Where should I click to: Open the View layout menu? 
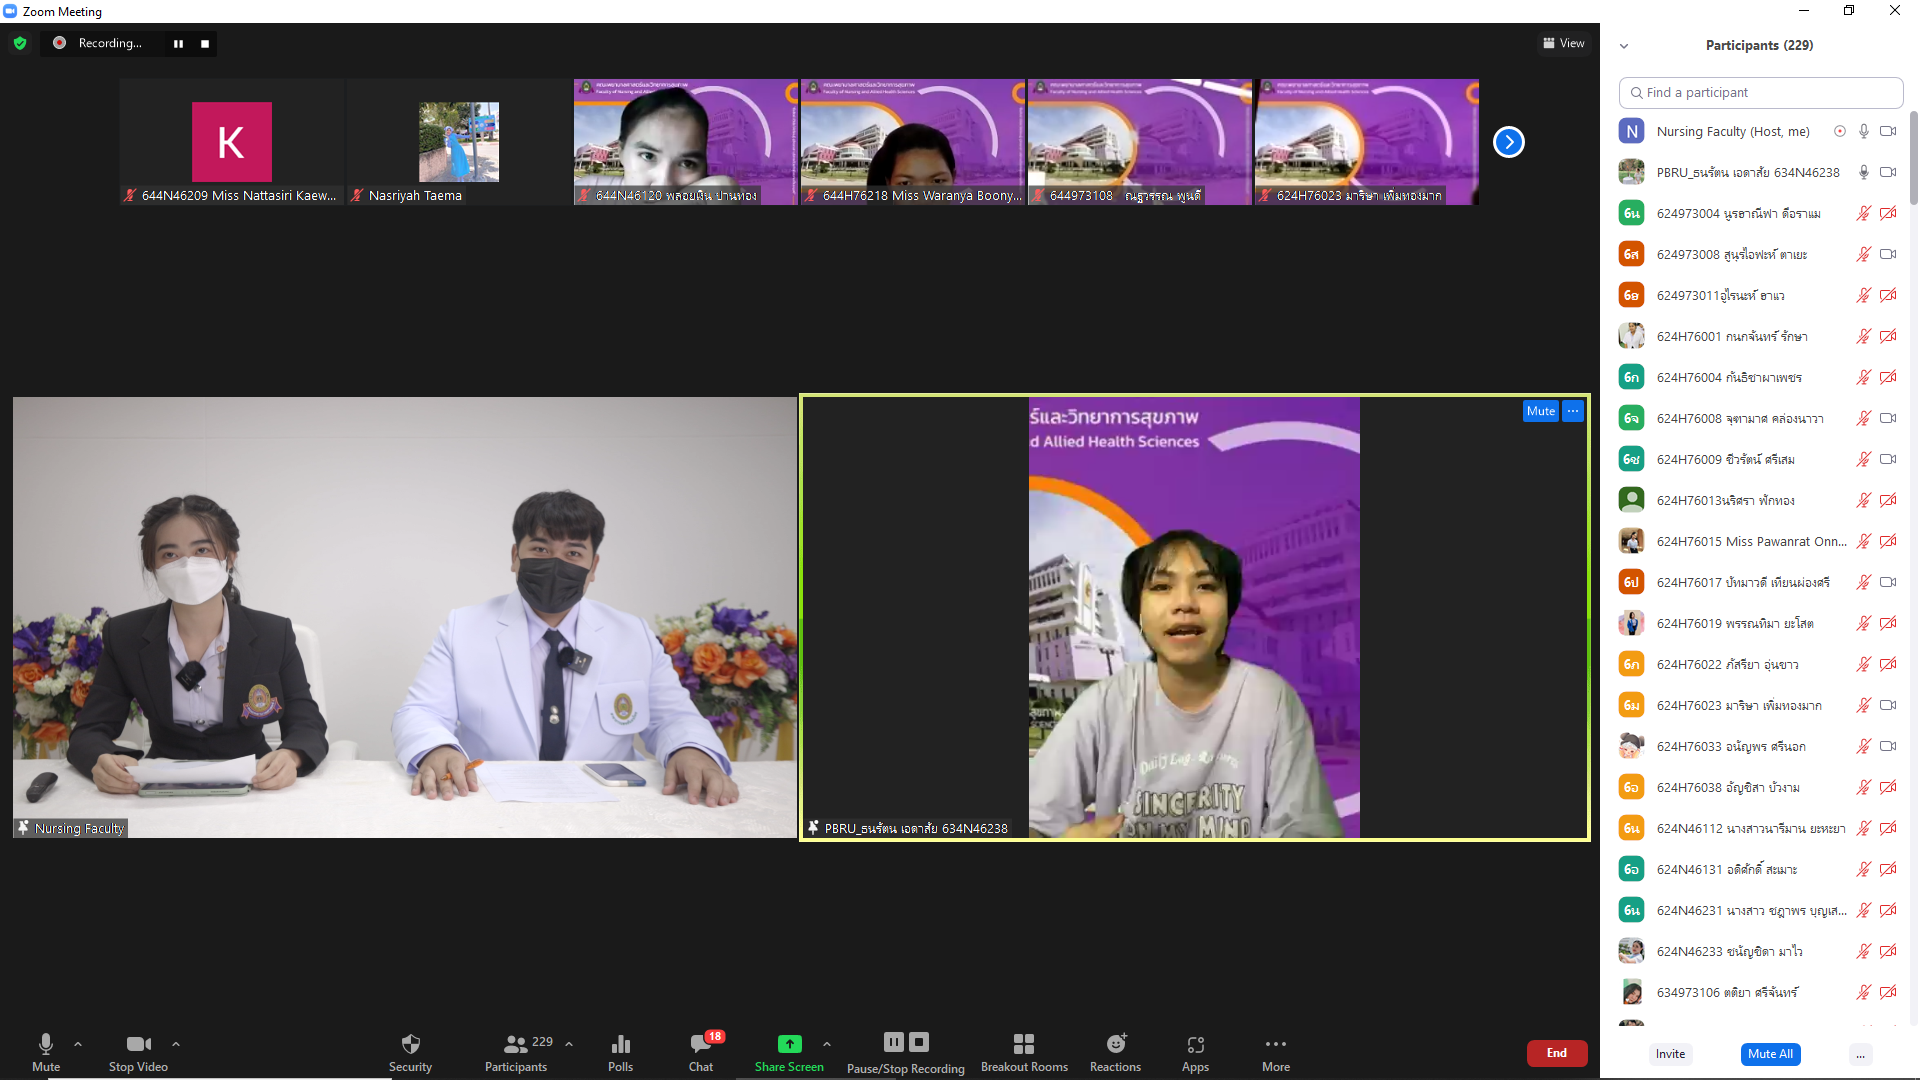tap(1564, 43)
